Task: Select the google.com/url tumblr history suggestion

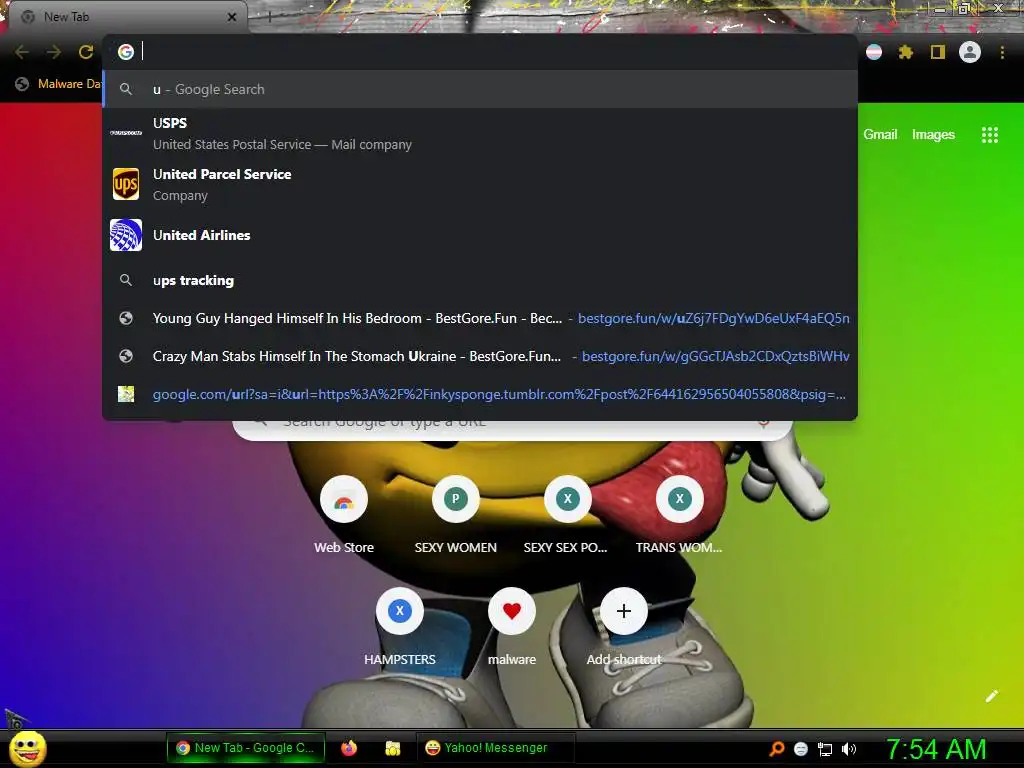Action: [x=480, y=394]
